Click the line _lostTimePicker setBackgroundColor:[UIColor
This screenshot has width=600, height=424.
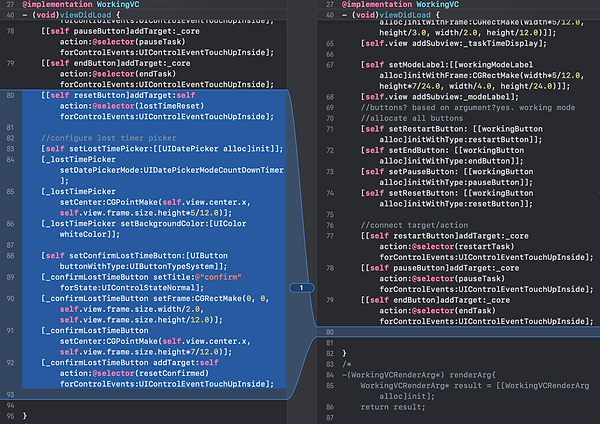pyautogui.click(x=143, y=224)
